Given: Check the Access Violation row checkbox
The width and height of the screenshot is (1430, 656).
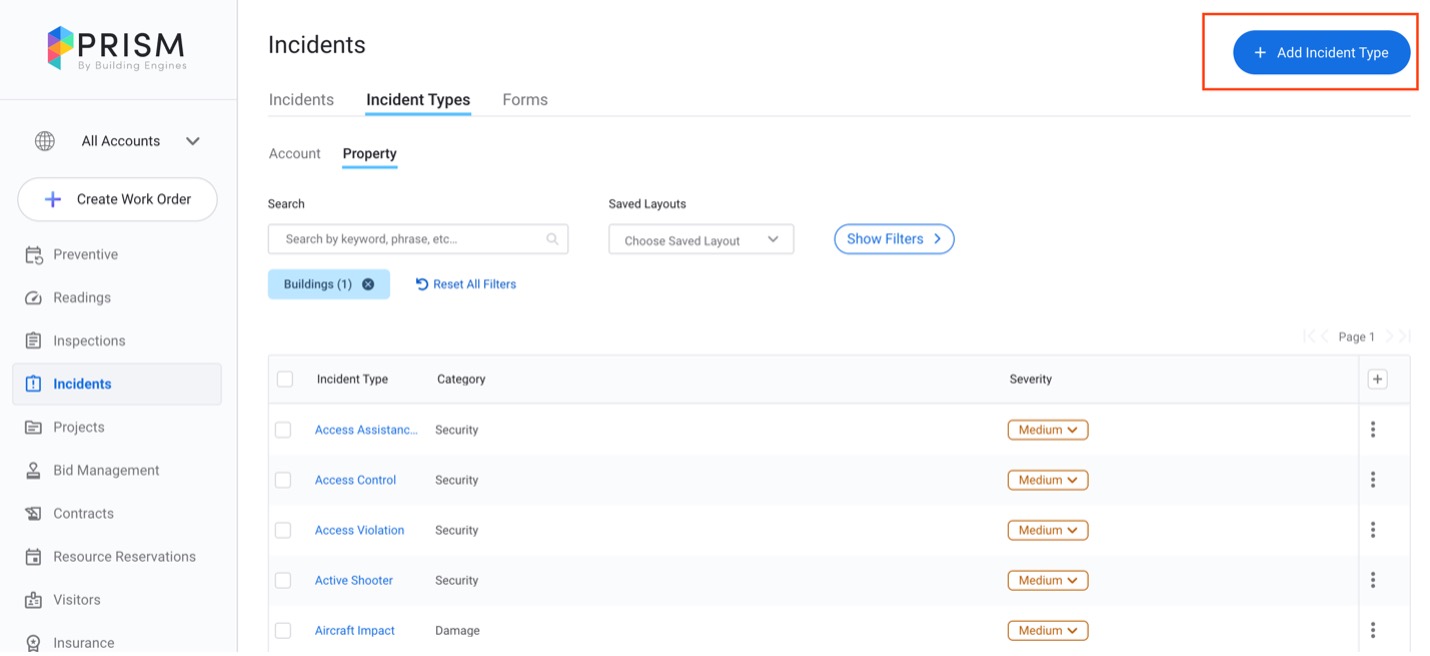Looking at the screenshot, I should [283, 530].
